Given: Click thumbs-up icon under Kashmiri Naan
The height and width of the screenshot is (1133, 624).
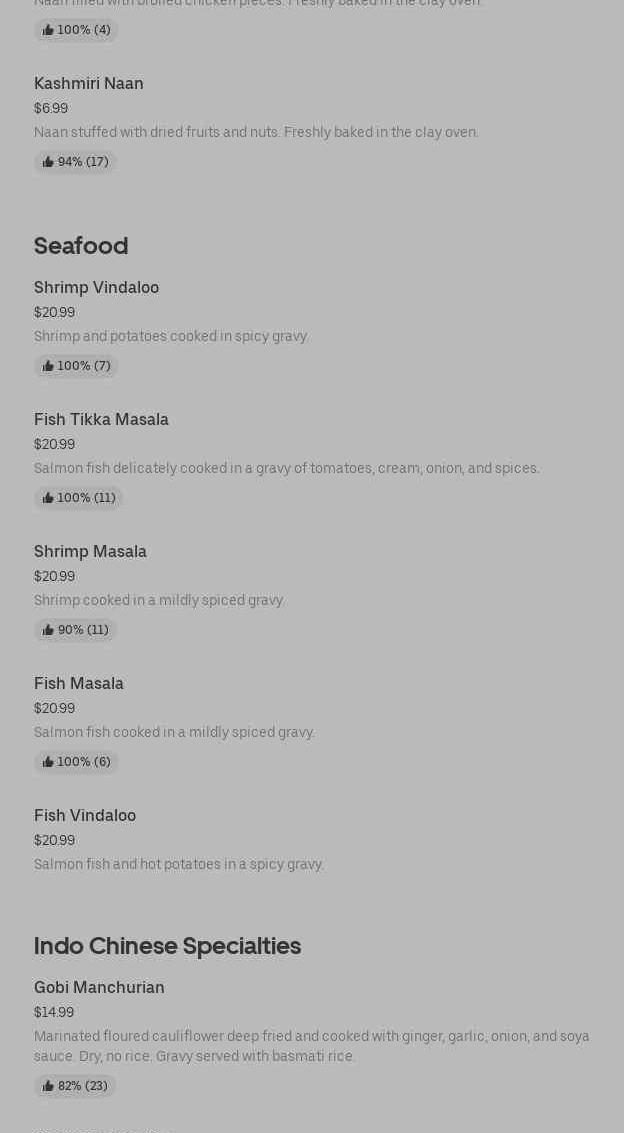Looking at the screenshot, I should (48, 162).
